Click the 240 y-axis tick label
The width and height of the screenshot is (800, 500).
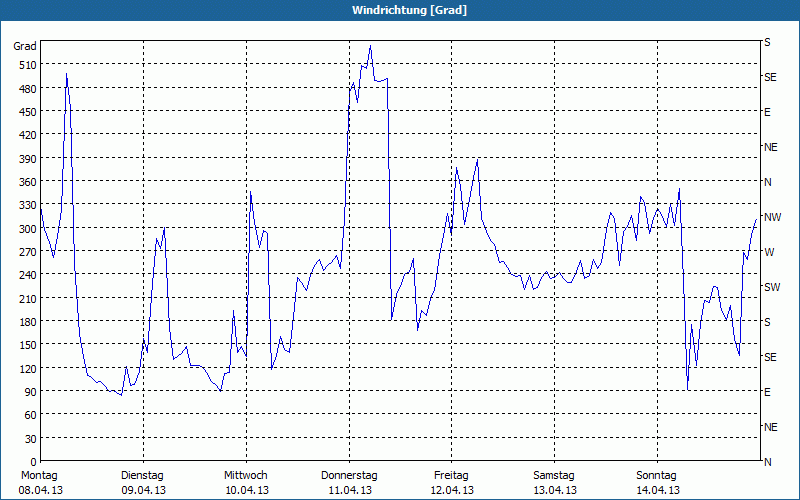(28, 275)
